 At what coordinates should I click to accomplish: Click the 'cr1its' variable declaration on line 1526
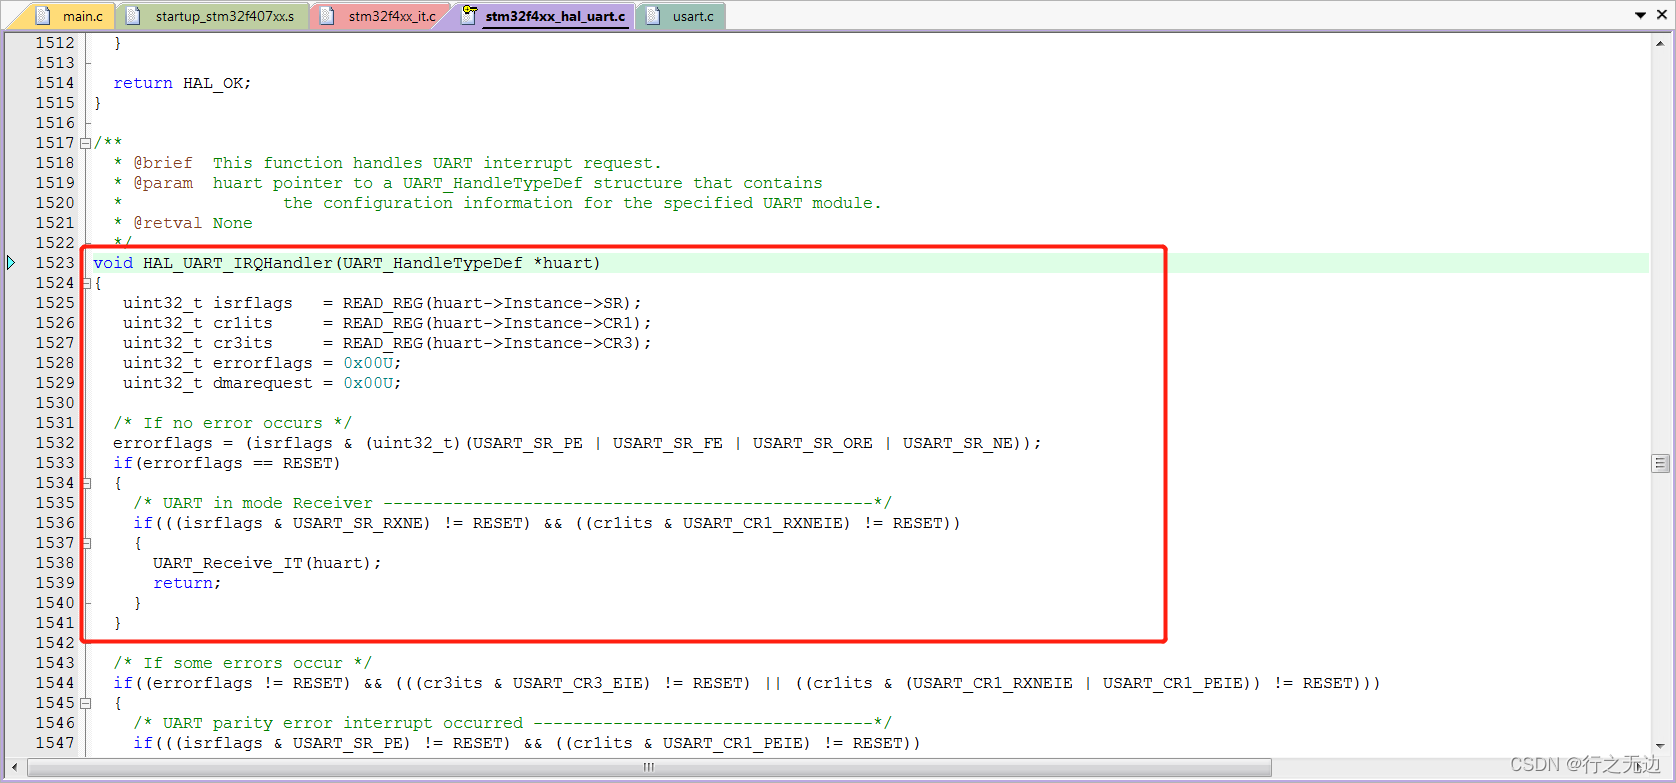[243, 323]
